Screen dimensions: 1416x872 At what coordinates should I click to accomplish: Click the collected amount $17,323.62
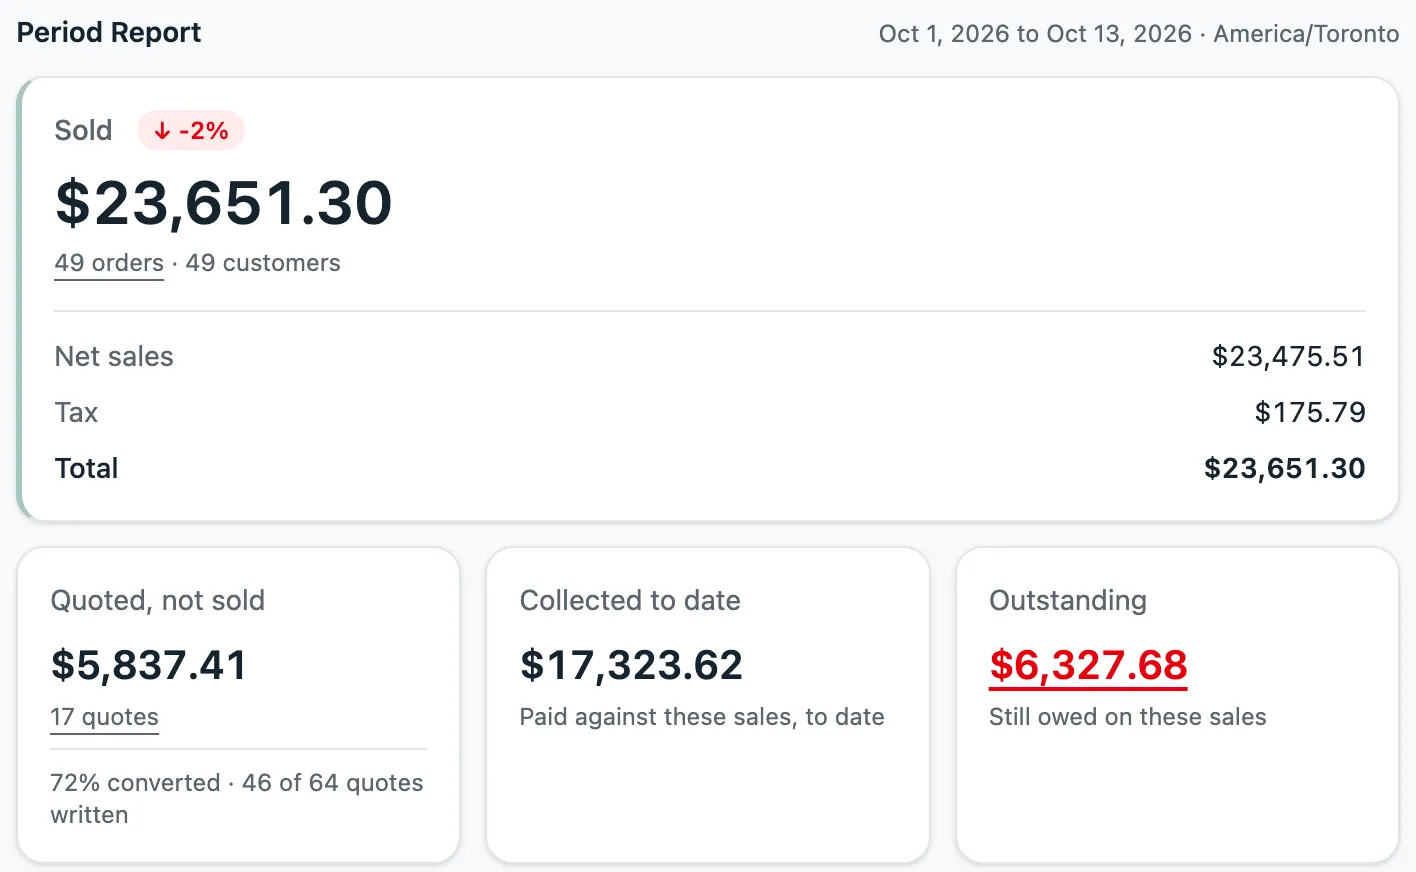pyautogui.click(x=631, y=665)
